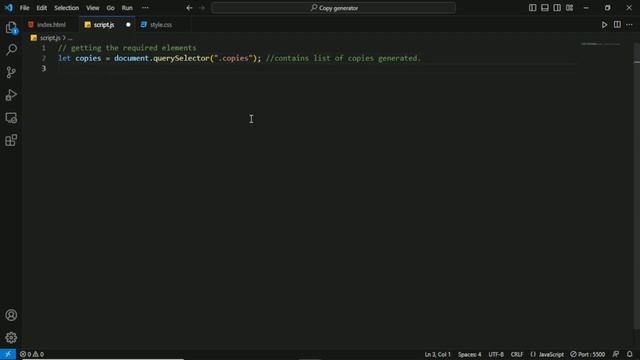Go forward with the right arrow
This screenshot has height=360, width=640.
tap(202, 8)
